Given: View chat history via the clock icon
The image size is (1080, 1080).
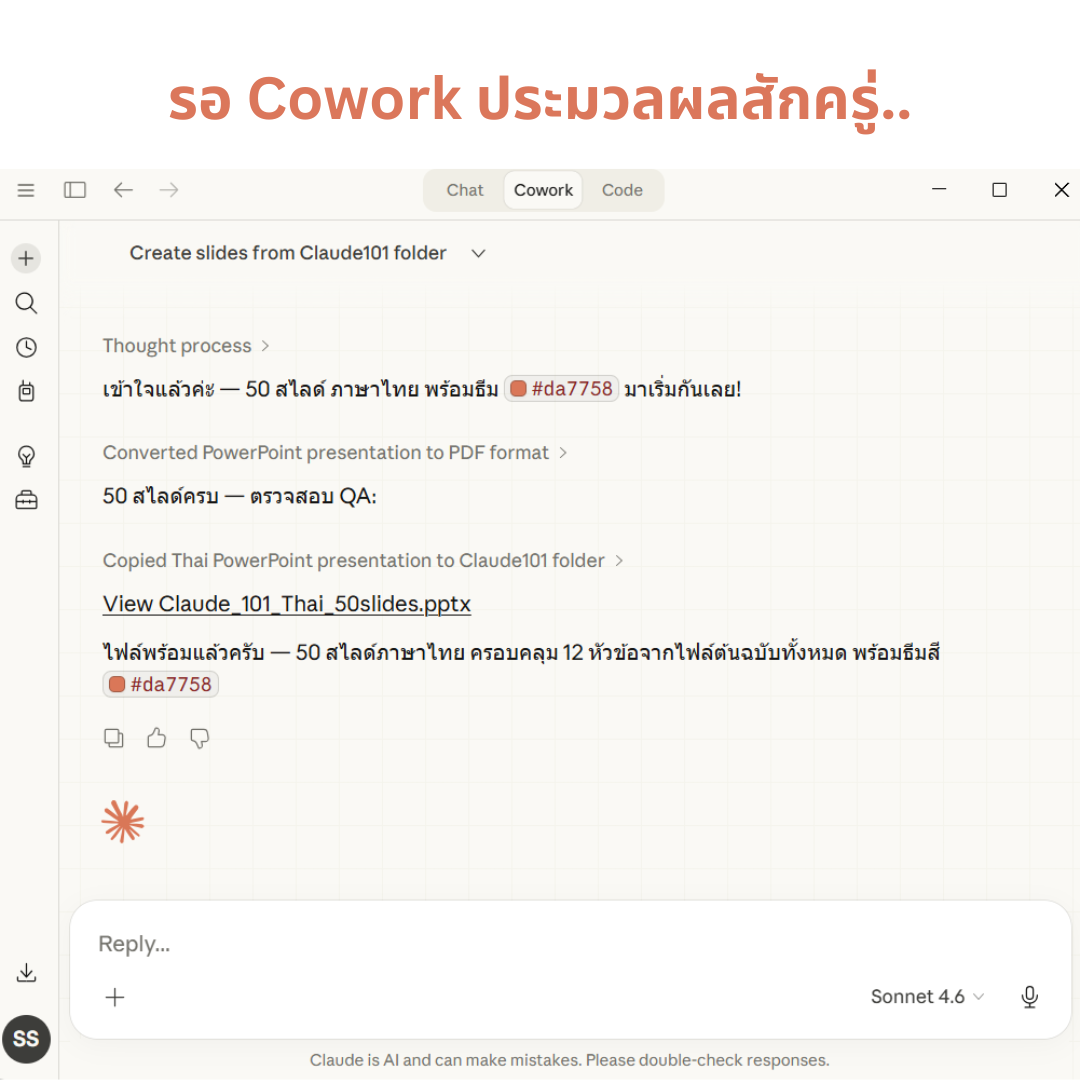Looking at the screenshot, I should click(x=26, y=347).
